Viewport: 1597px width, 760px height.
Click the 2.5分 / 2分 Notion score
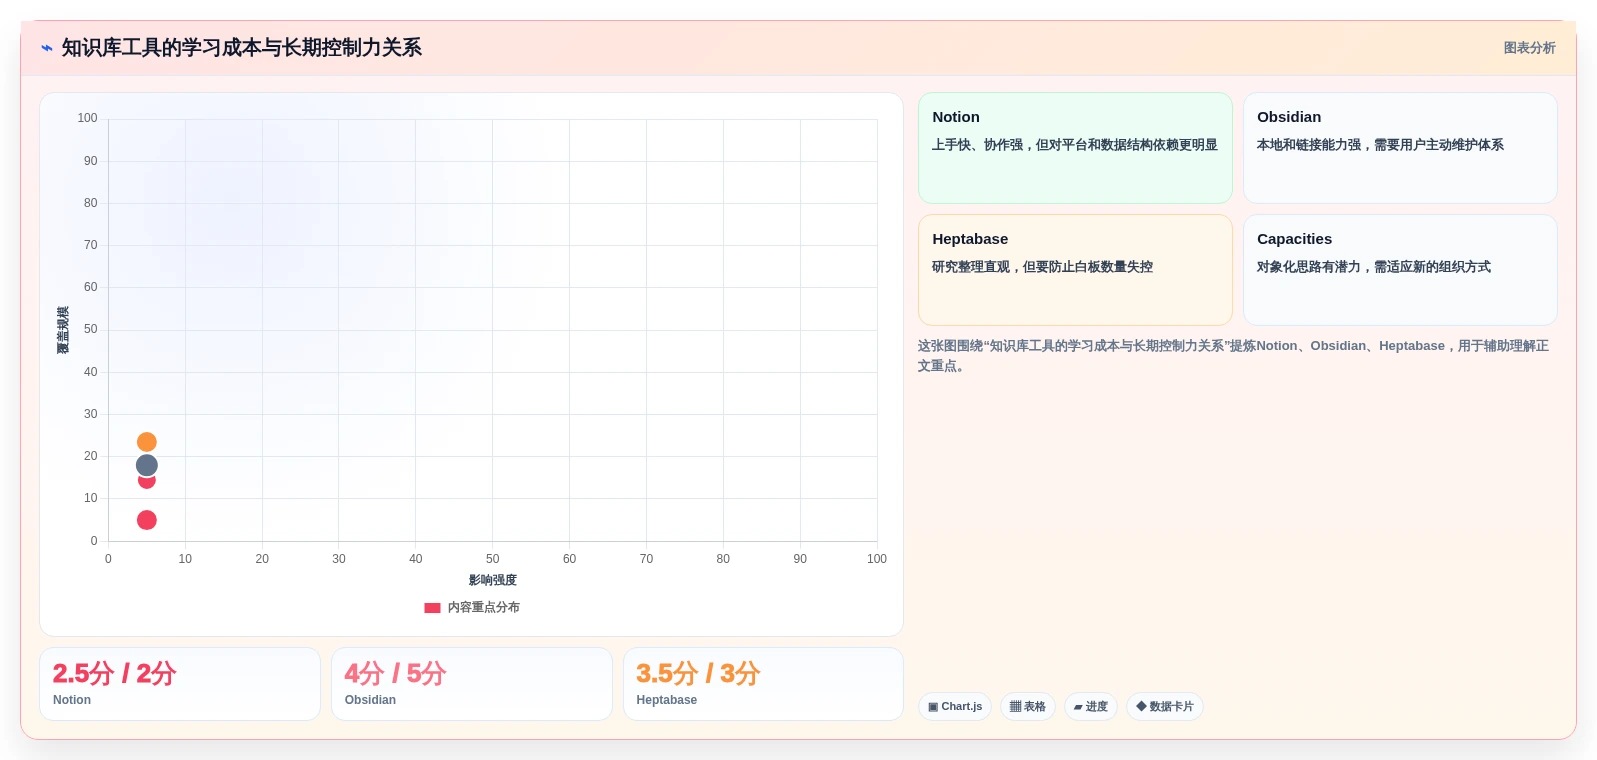[114, 673]
